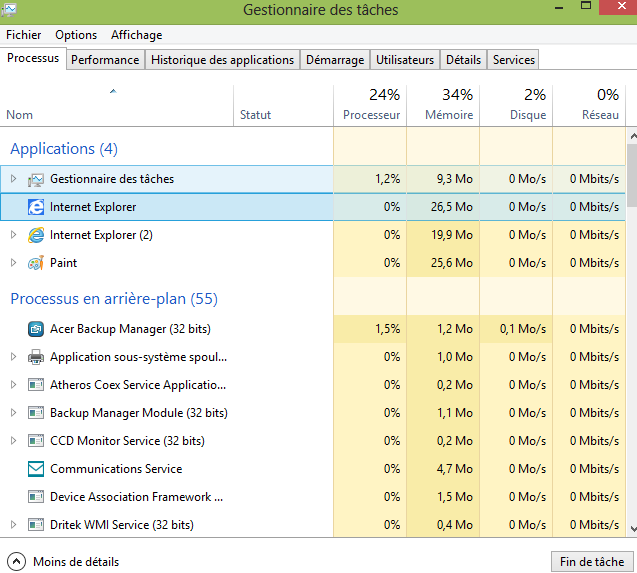Sort by Processeur column header
This screenshot has width=637, height=573.
[x=370, y=106]
